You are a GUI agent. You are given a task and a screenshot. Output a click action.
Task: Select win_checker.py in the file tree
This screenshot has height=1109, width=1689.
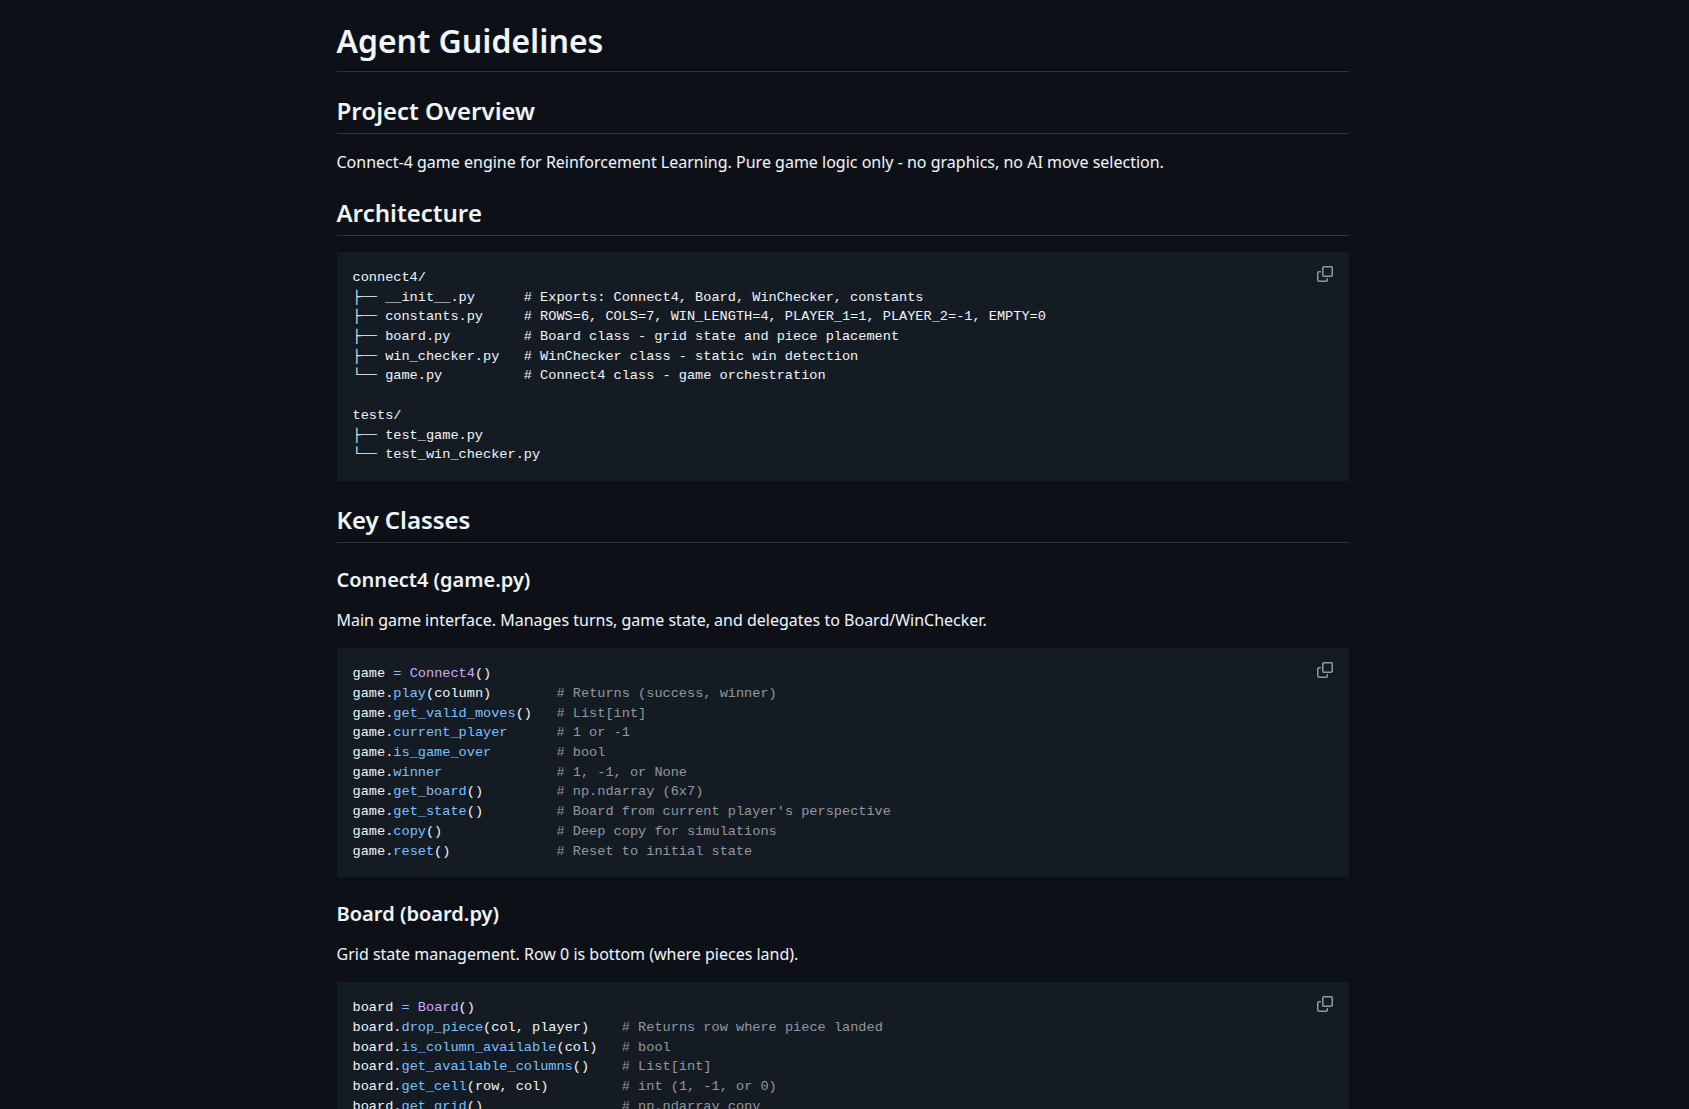click(441, 356)
